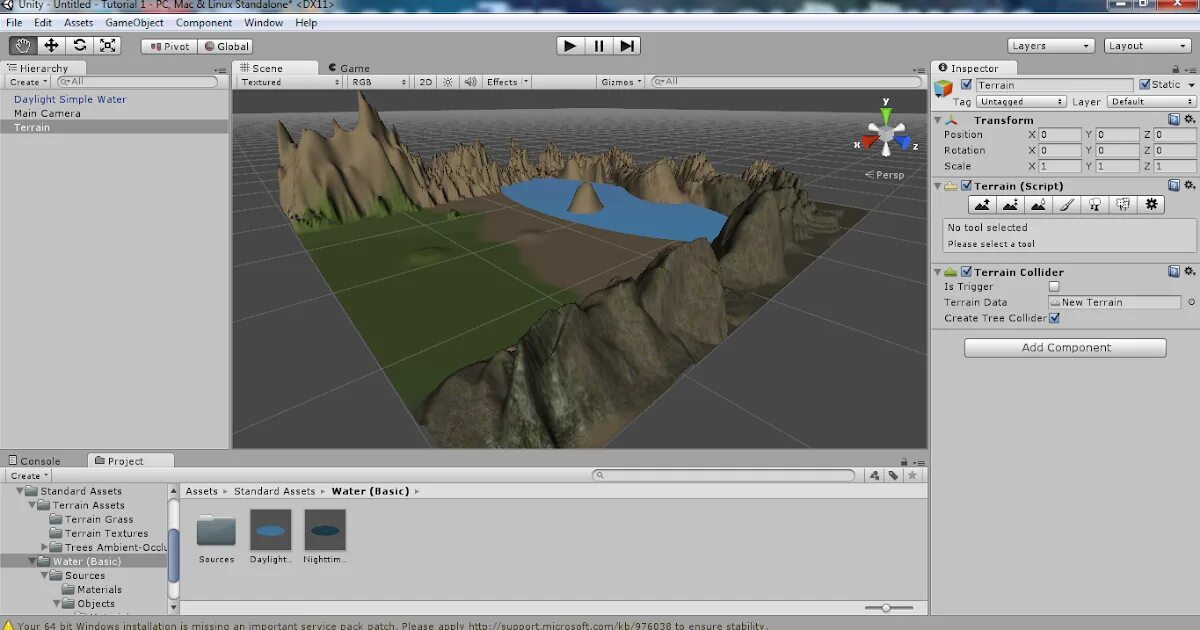The width and height of the screenshot is (1200, 630).
Task: Click the Pause button
Action: 598,46
